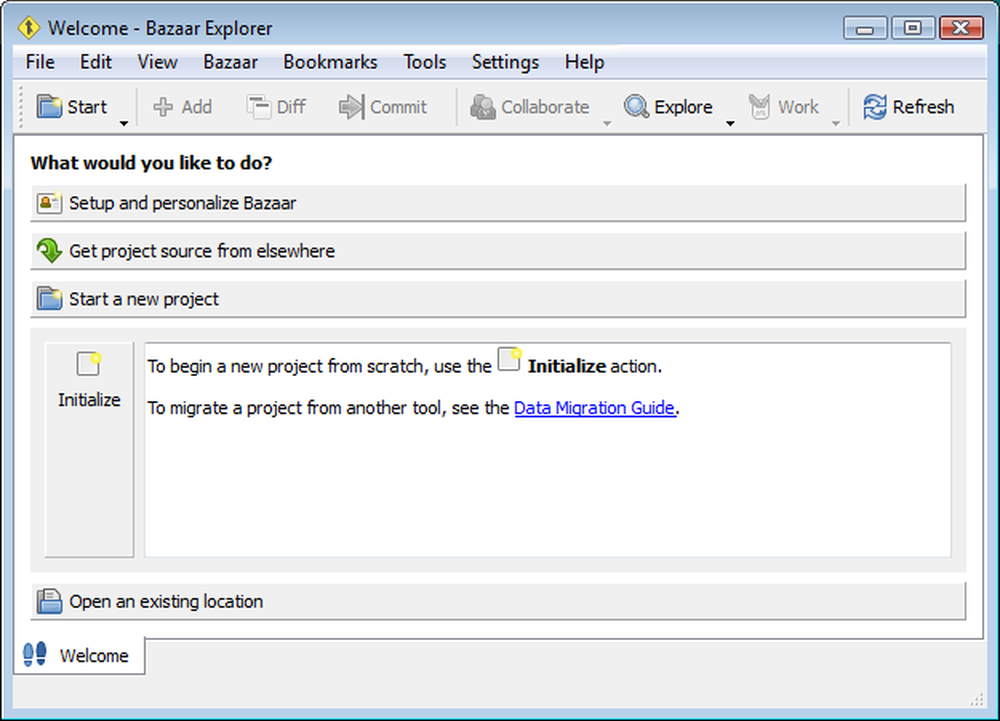Open the Help menu
The width and height of the screenshot is (1000, 721).
(x=584, y=62)
